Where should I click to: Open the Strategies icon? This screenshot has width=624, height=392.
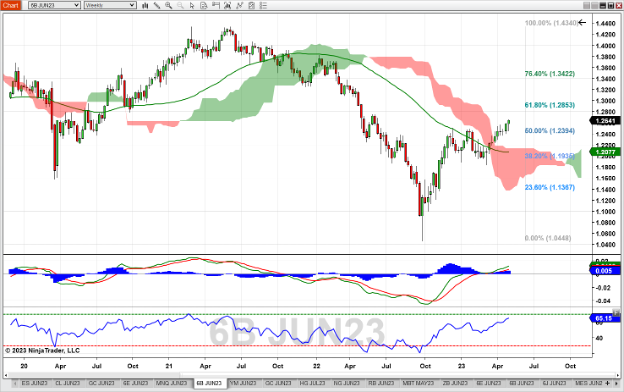click(240, 5)
